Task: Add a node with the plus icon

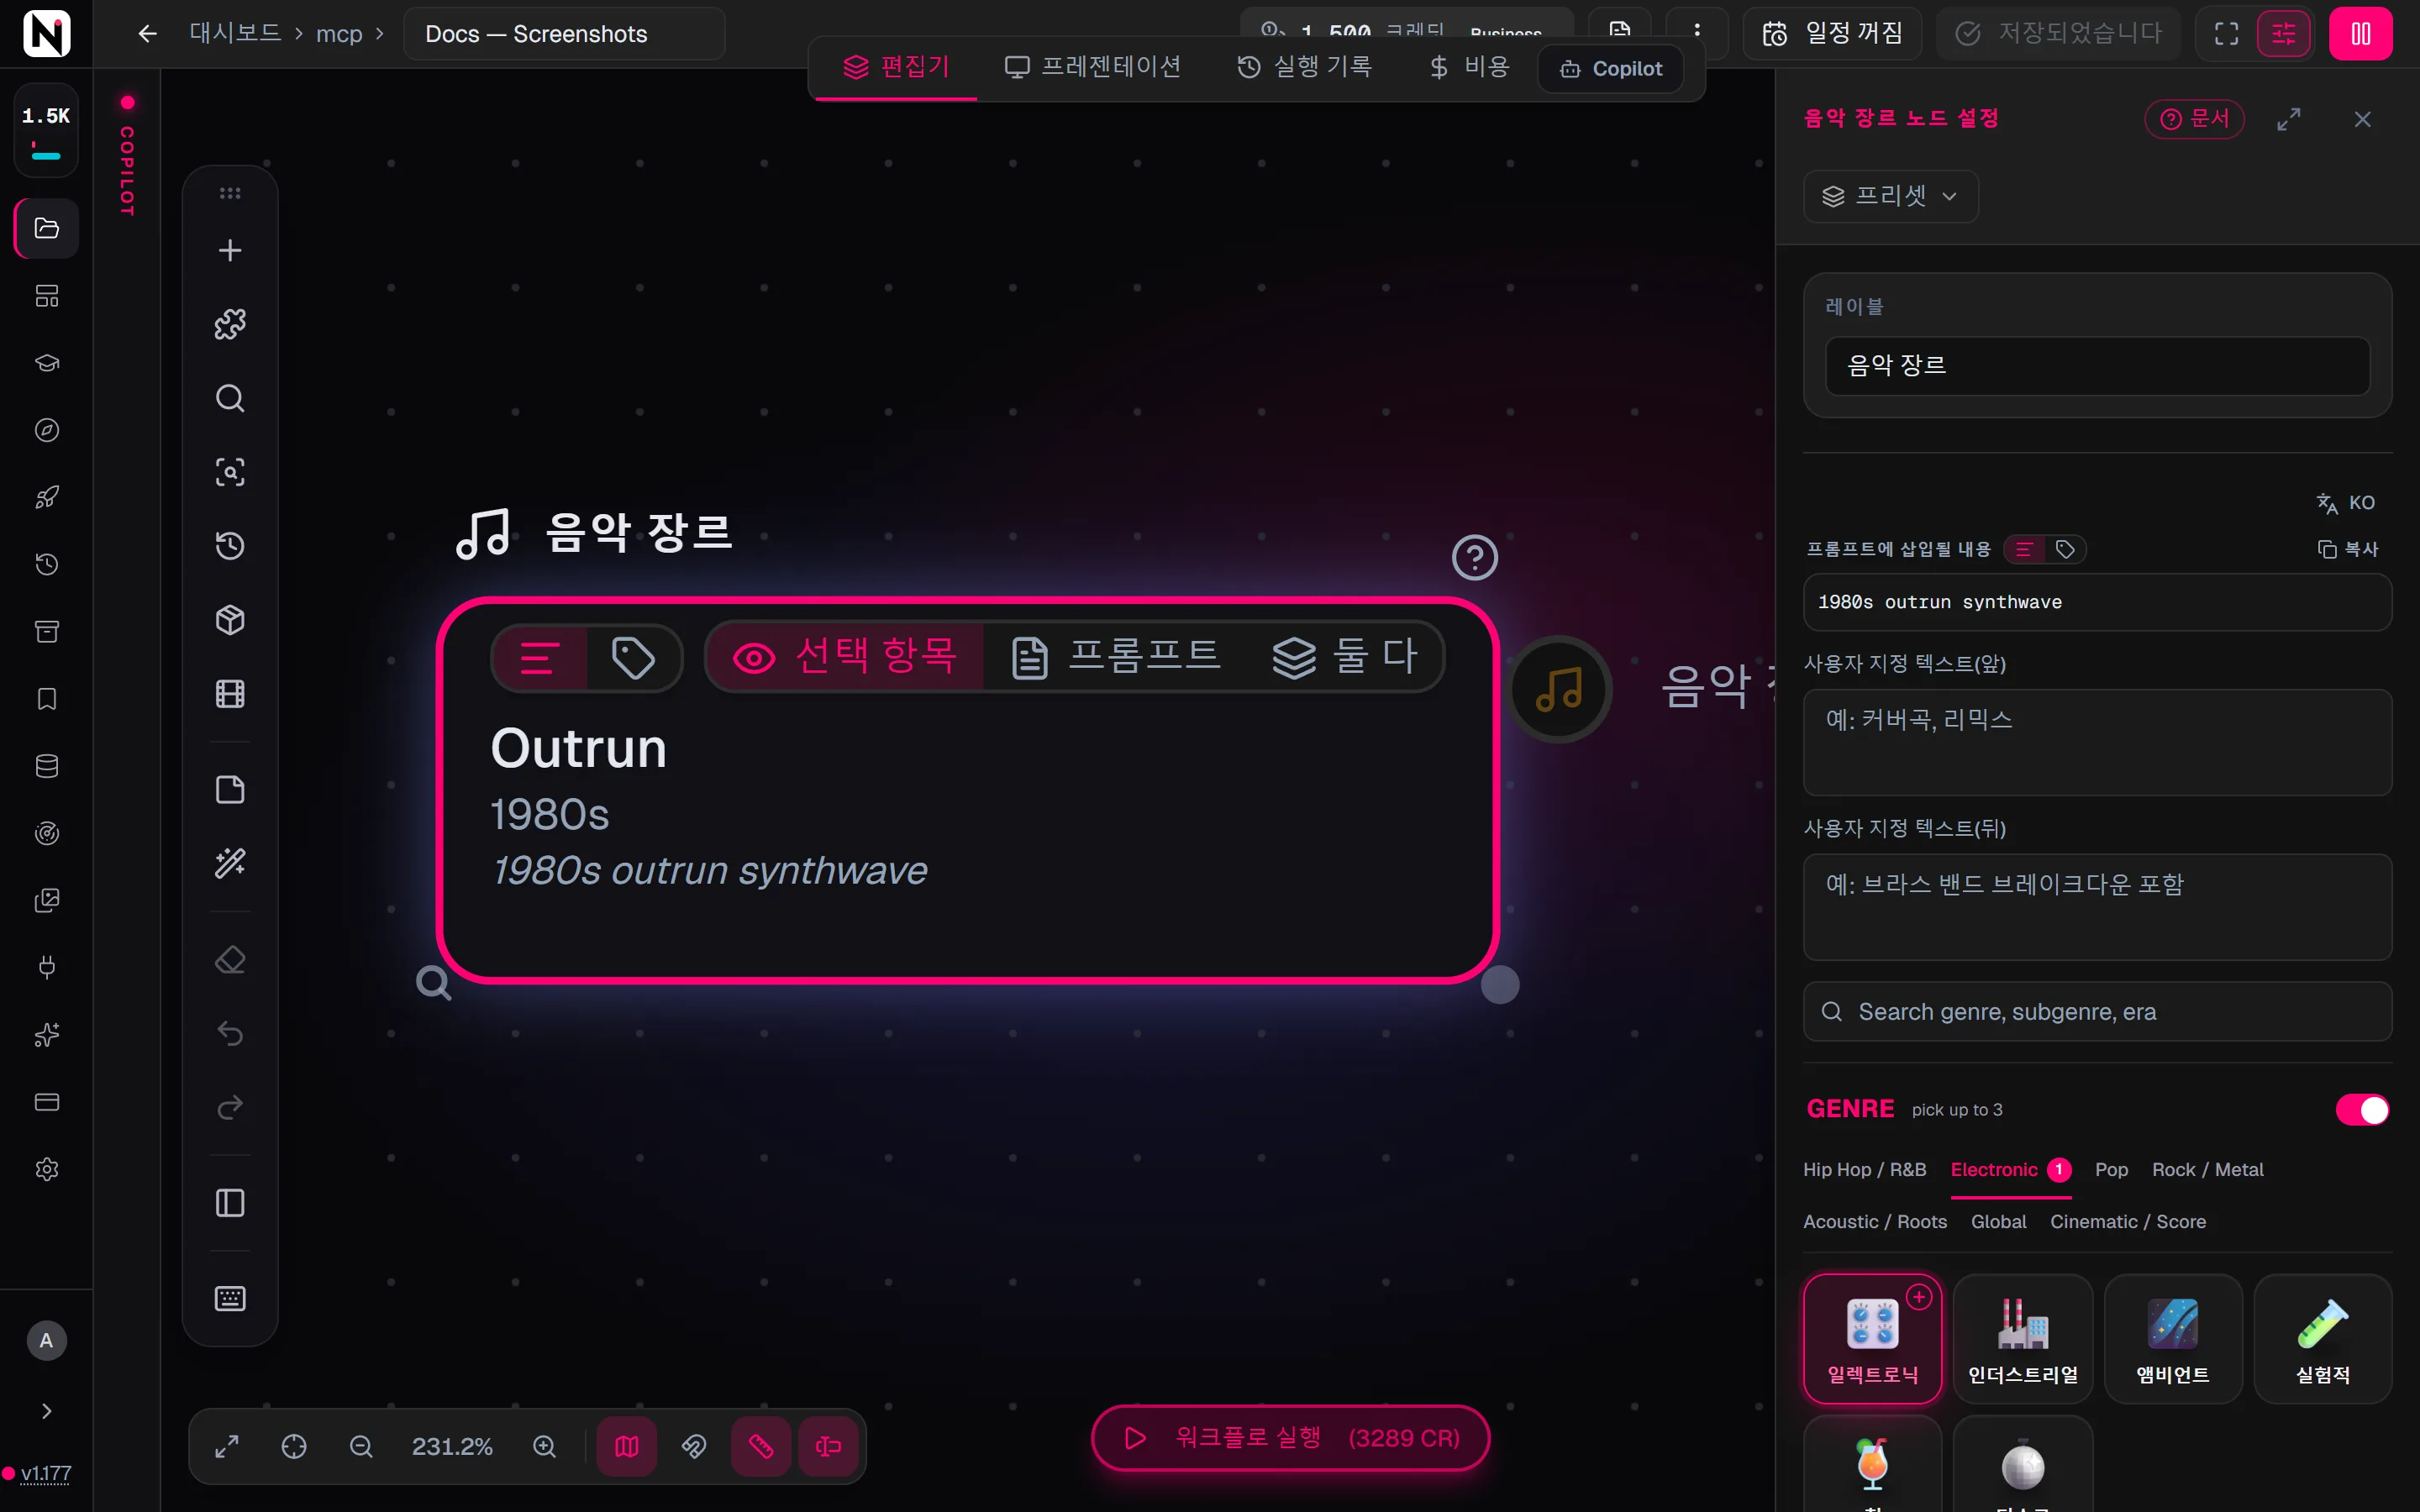Action: (230, 250)
